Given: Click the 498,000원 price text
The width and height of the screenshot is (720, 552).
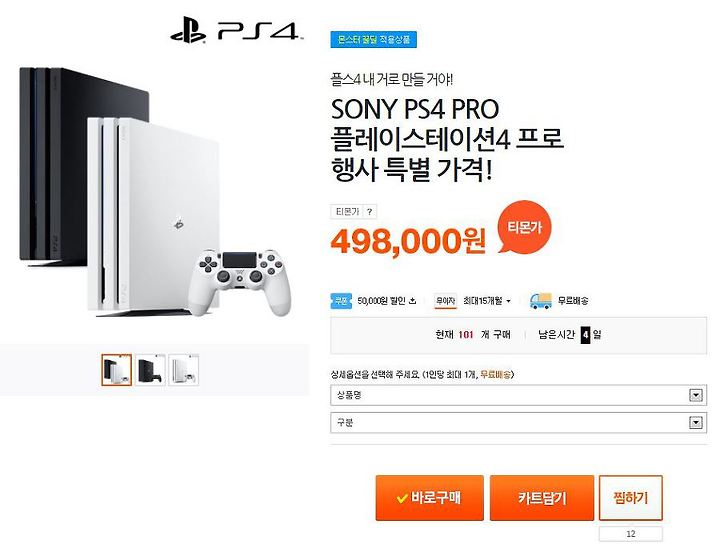Looking at the screenshot, I should coord(408,241).
